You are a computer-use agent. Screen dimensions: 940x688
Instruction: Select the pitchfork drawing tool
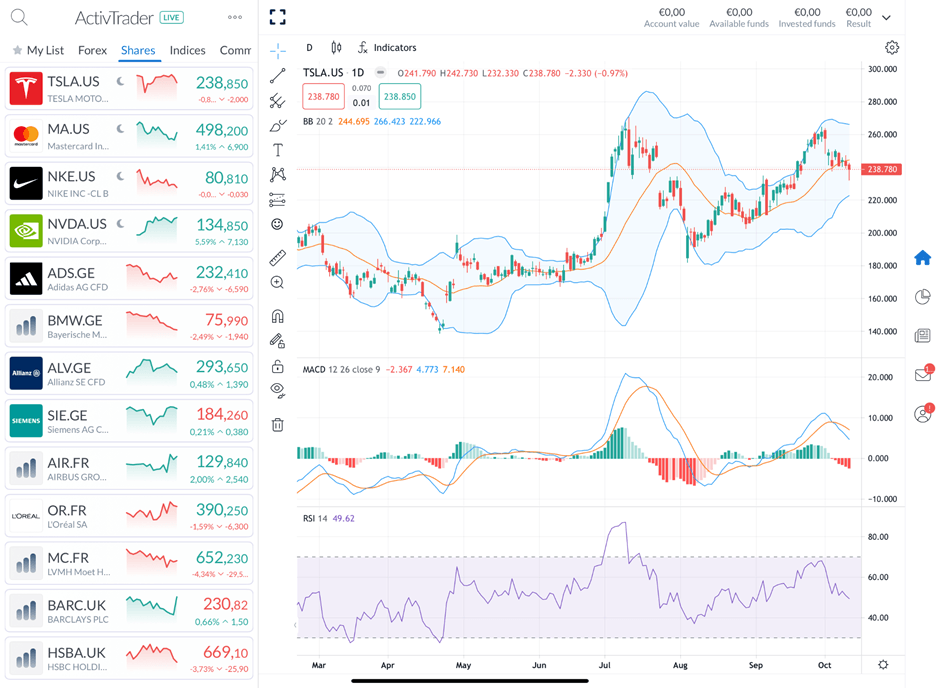[x=278, y=101]
